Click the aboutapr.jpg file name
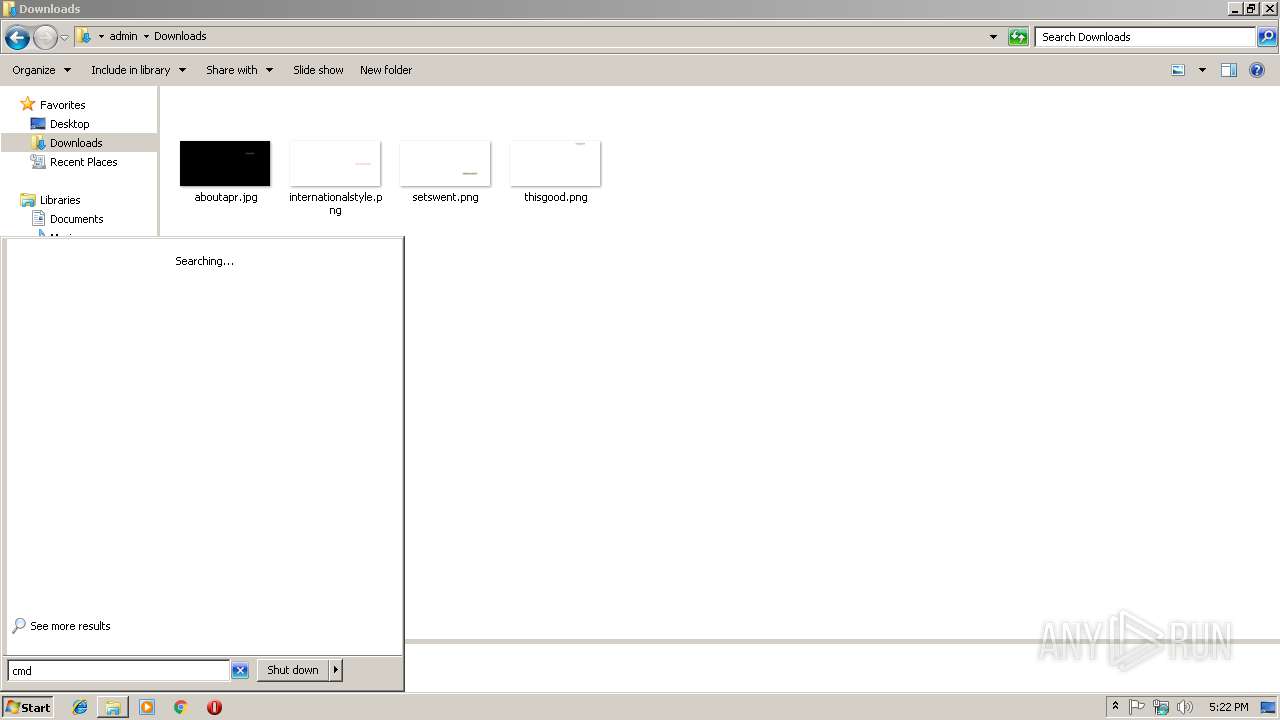Image resolution: width=1280 pixels, height=720 pixels. [226, 197]
